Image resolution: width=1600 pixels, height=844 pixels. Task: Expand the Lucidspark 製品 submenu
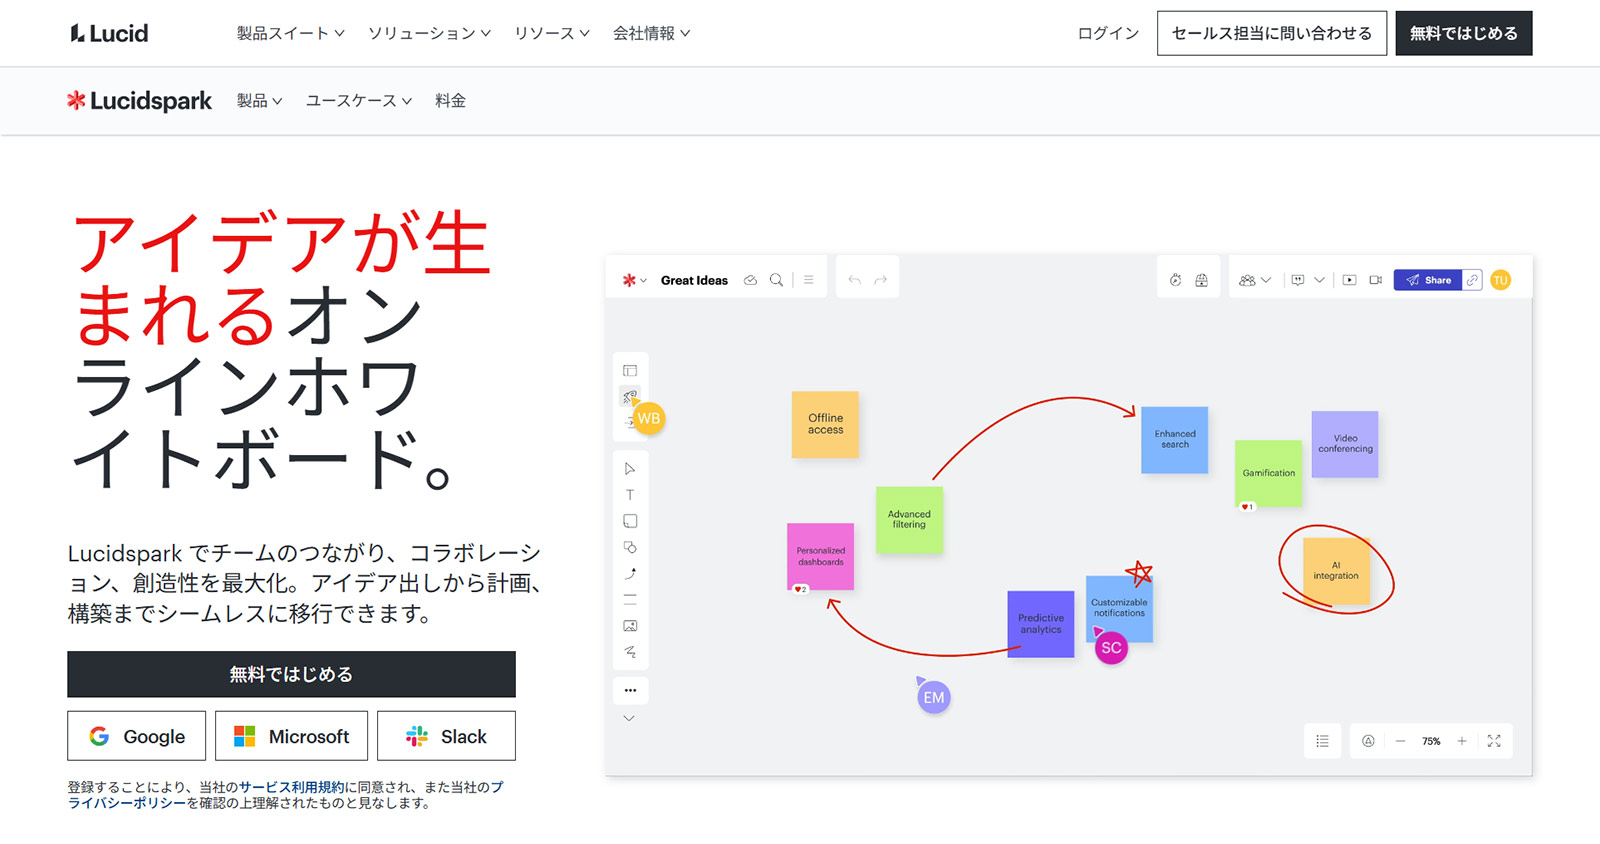260,101
